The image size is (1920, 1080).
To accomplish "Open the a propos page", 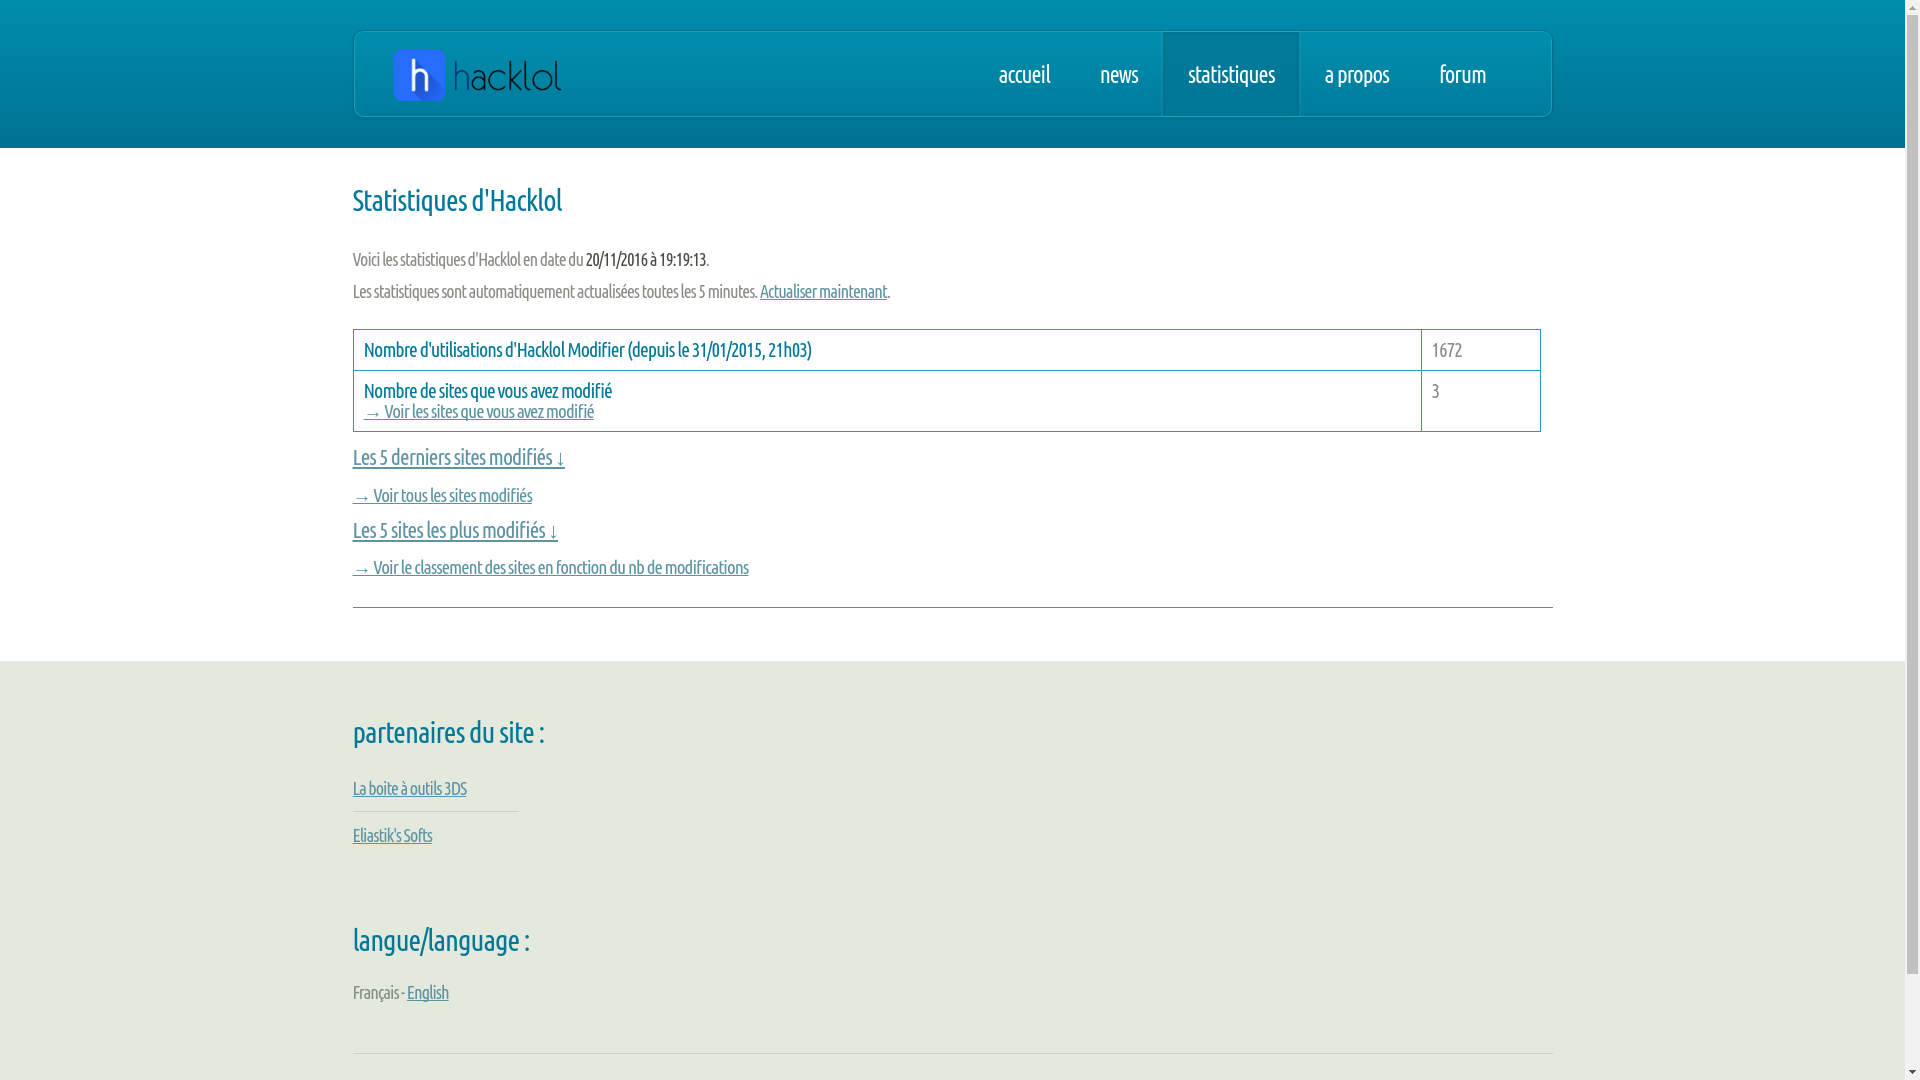I will pyautogui.click(x=1357, y=74).
